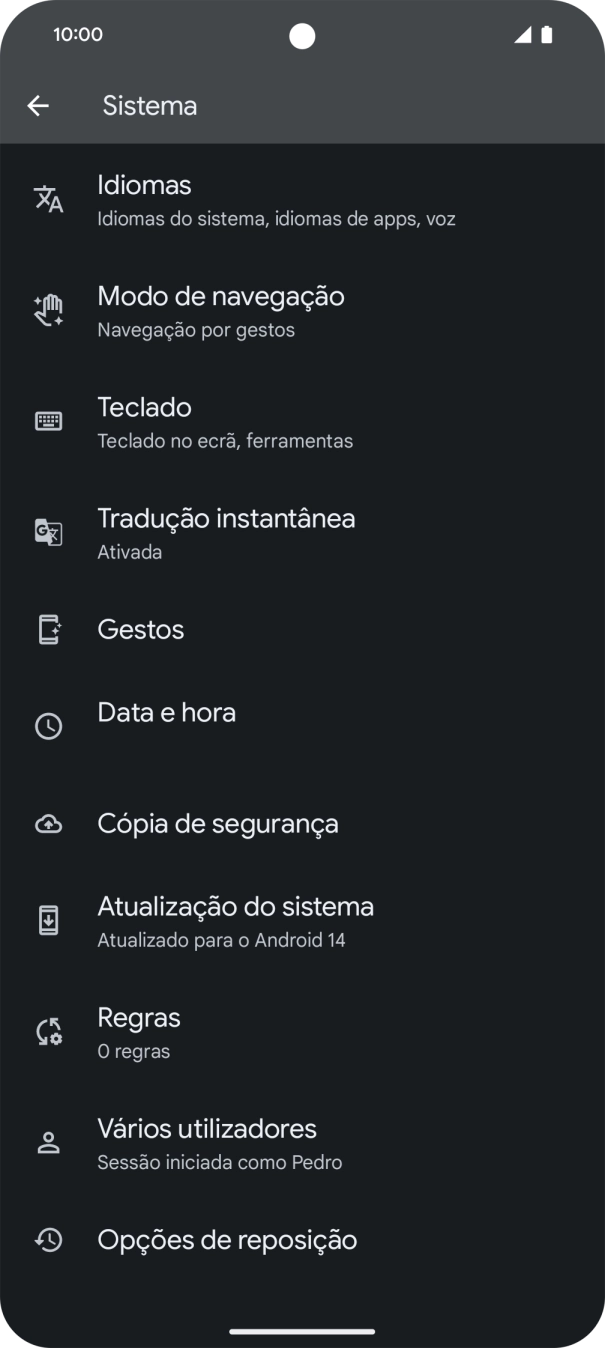Select the Atualização do sistema download icon
Viewport: 605px width, 1348px height.
pos(48,920)
